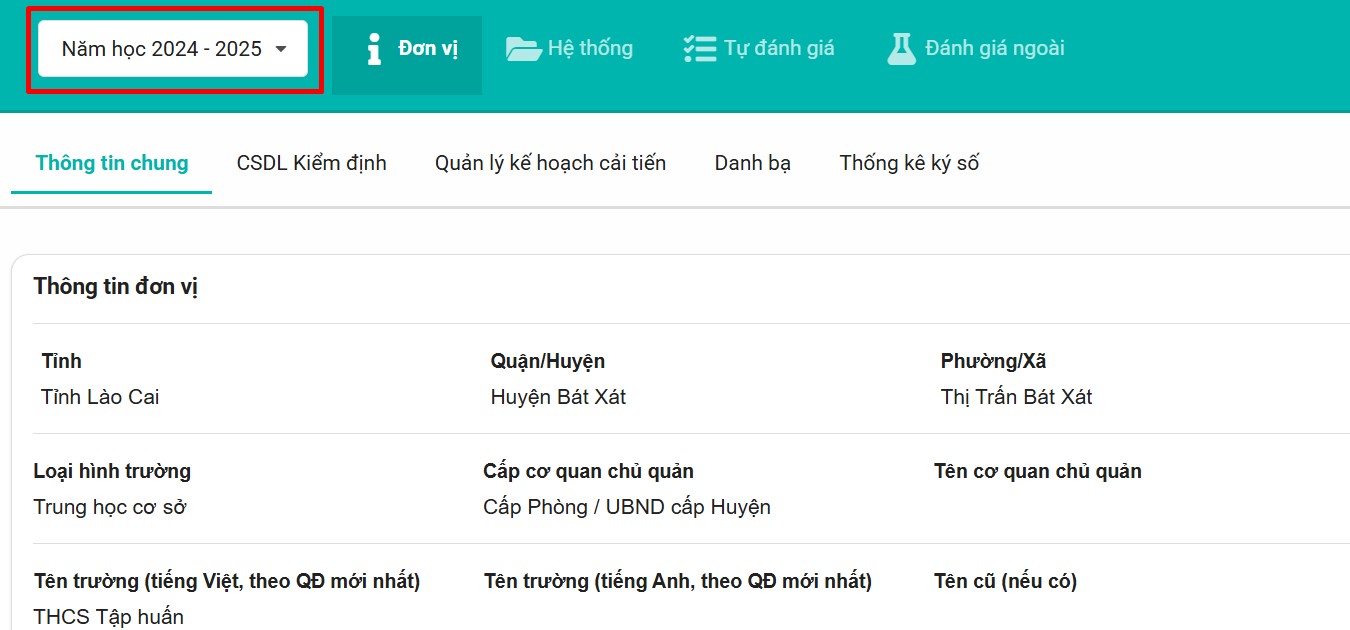
Task: Open the Hệ thống menu text label
Action: pos(590,48)
